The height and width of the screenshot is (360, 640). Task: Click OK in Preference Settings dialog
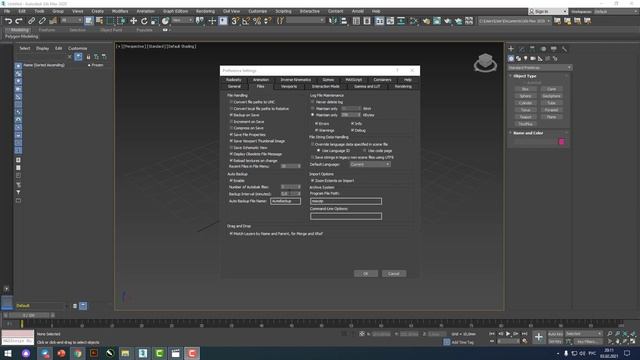point(366,274)
